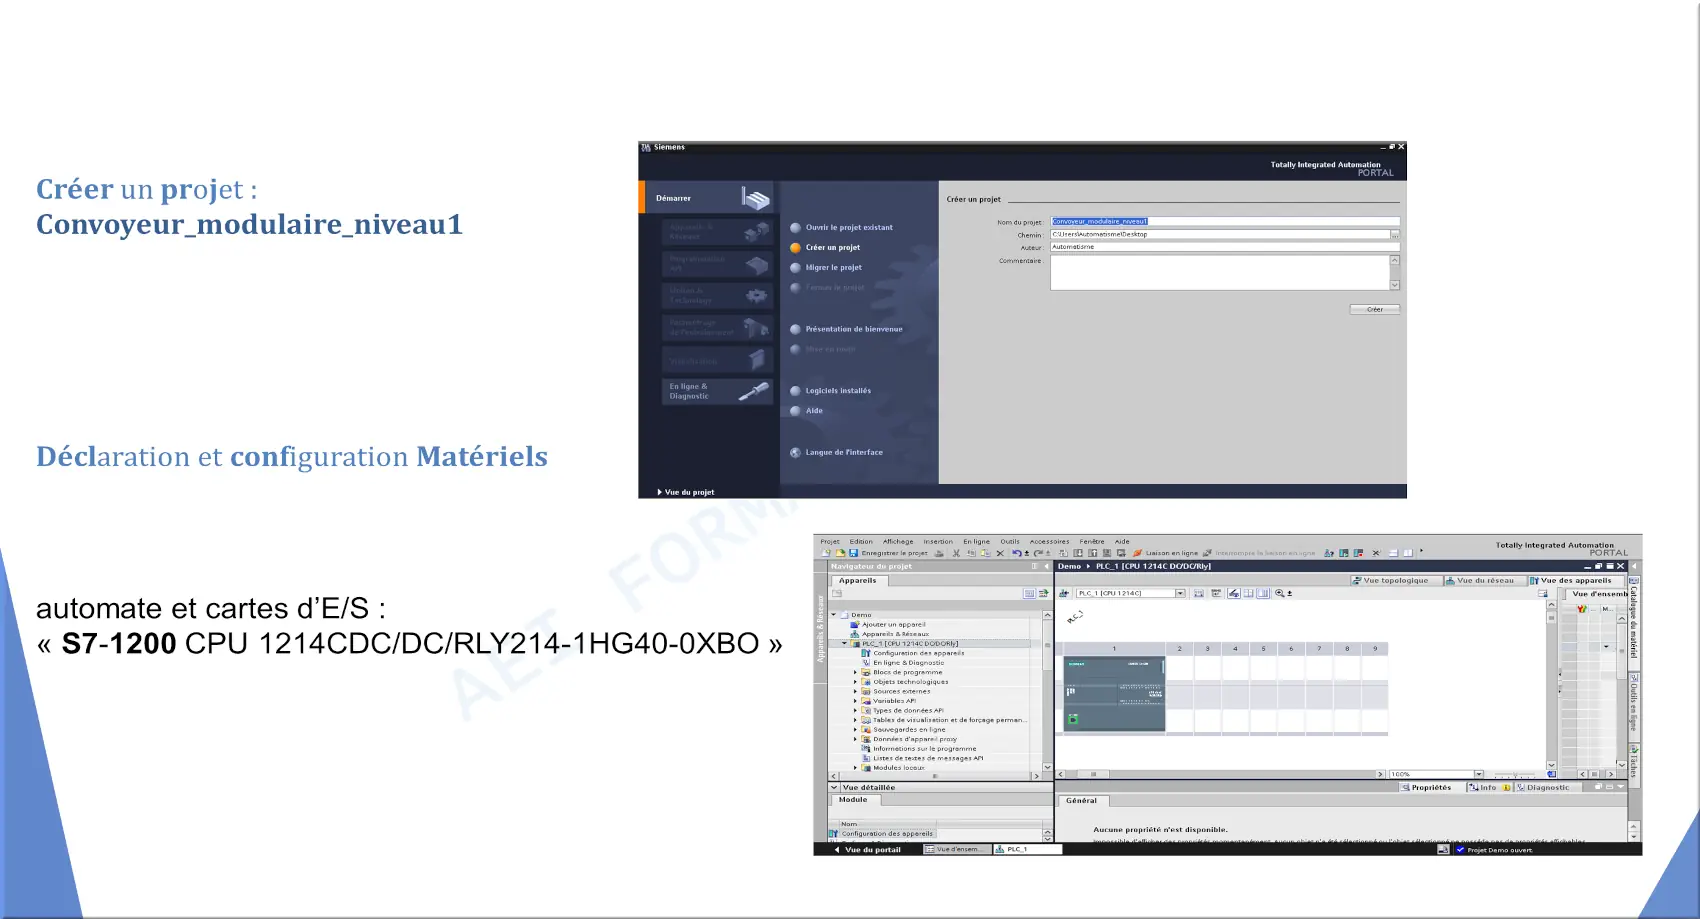The width and height of the screenshot is (1700, 919).
Task: Open the Edition menu
Action: pyautogui.click(x=861, y=541)
